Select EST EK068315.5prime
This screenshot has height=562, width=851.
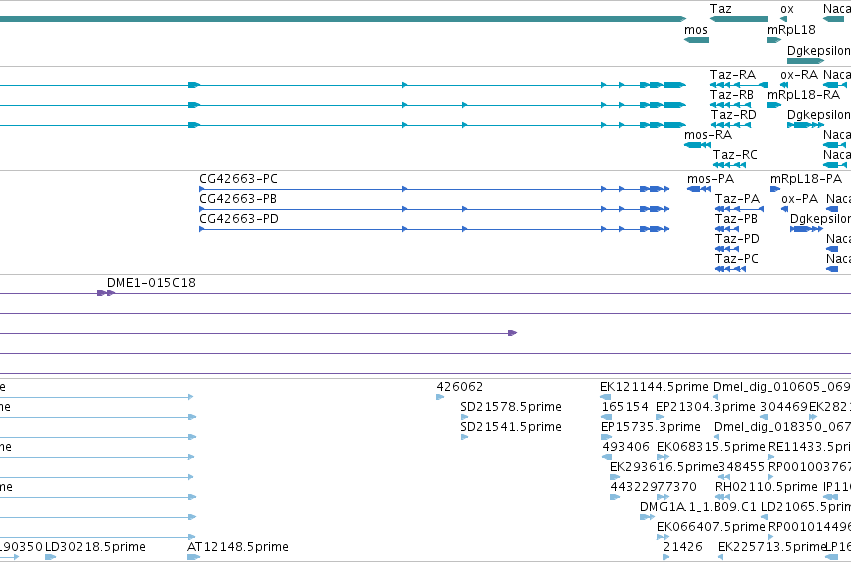tap(711, 447)
